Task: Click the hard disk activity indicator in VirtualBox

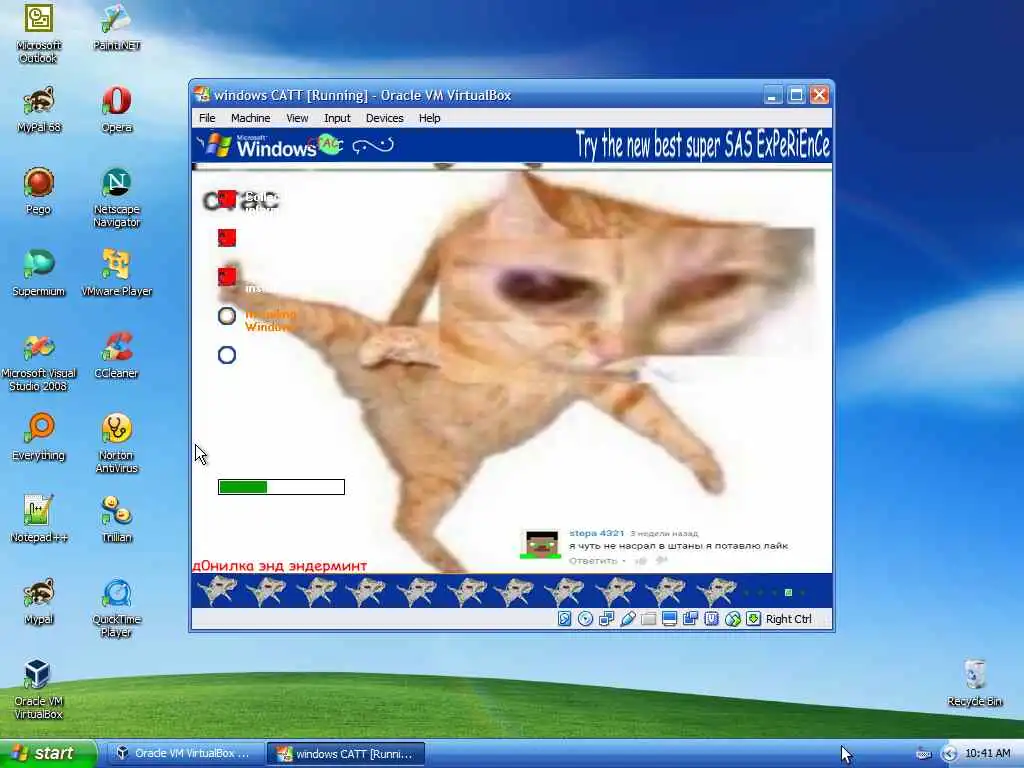Action: (x=565, y=618)
